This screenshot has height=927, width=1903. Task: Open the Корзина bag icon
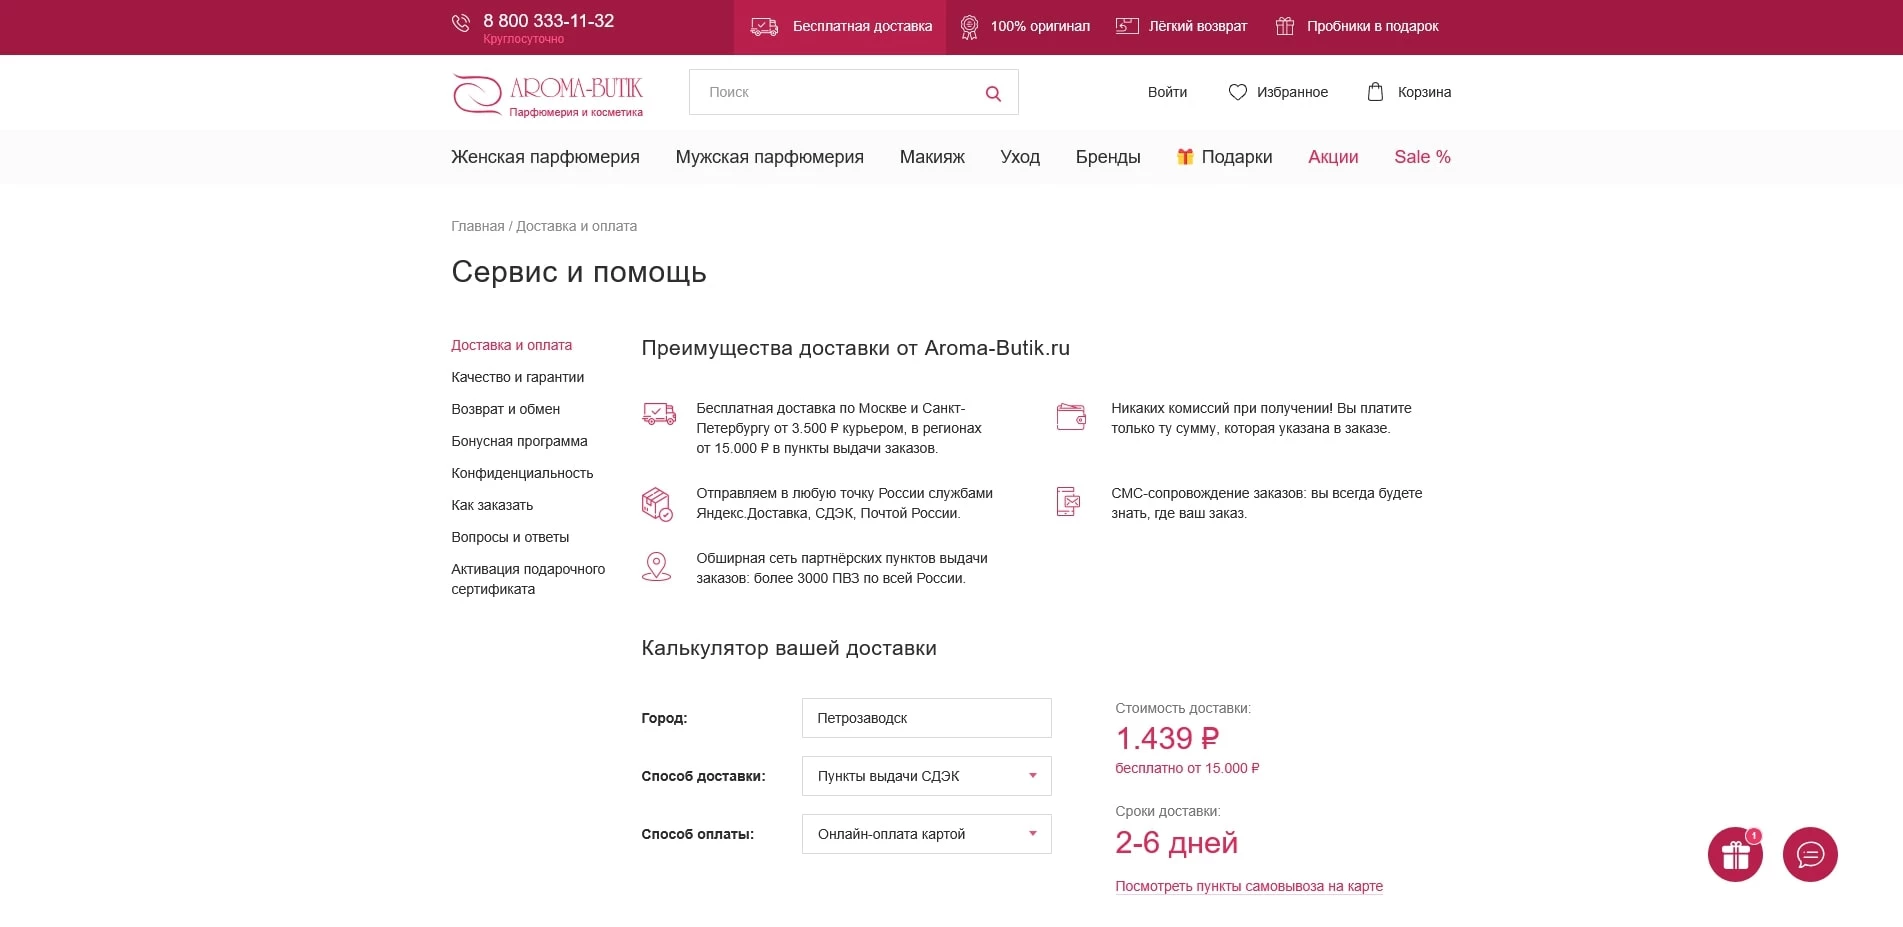(1374, 91)
